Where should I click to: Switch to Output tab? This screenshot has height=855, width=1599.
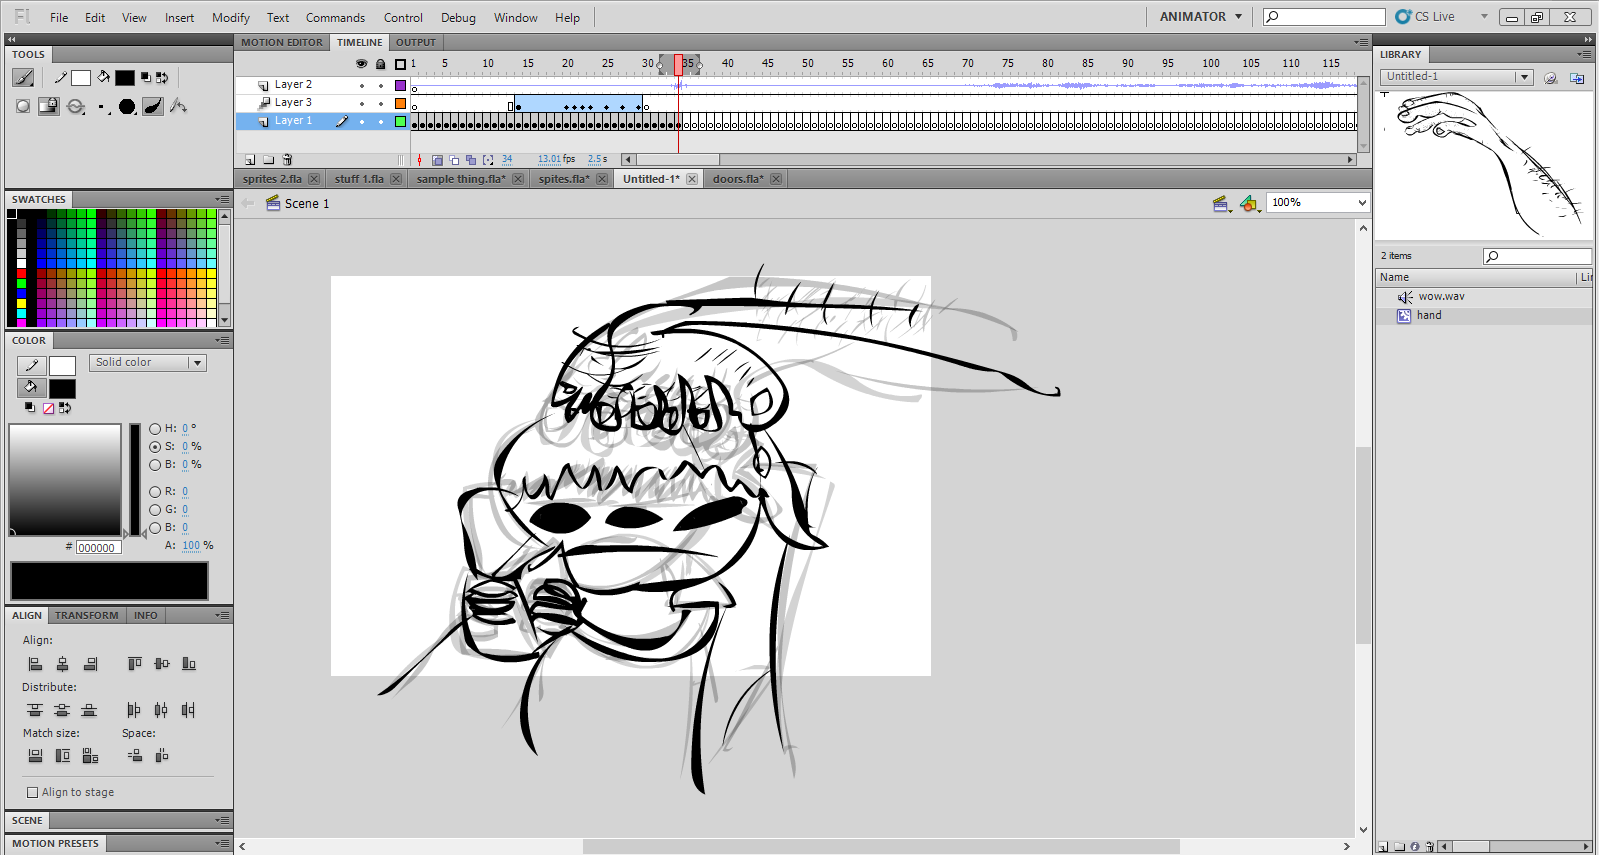416,43
